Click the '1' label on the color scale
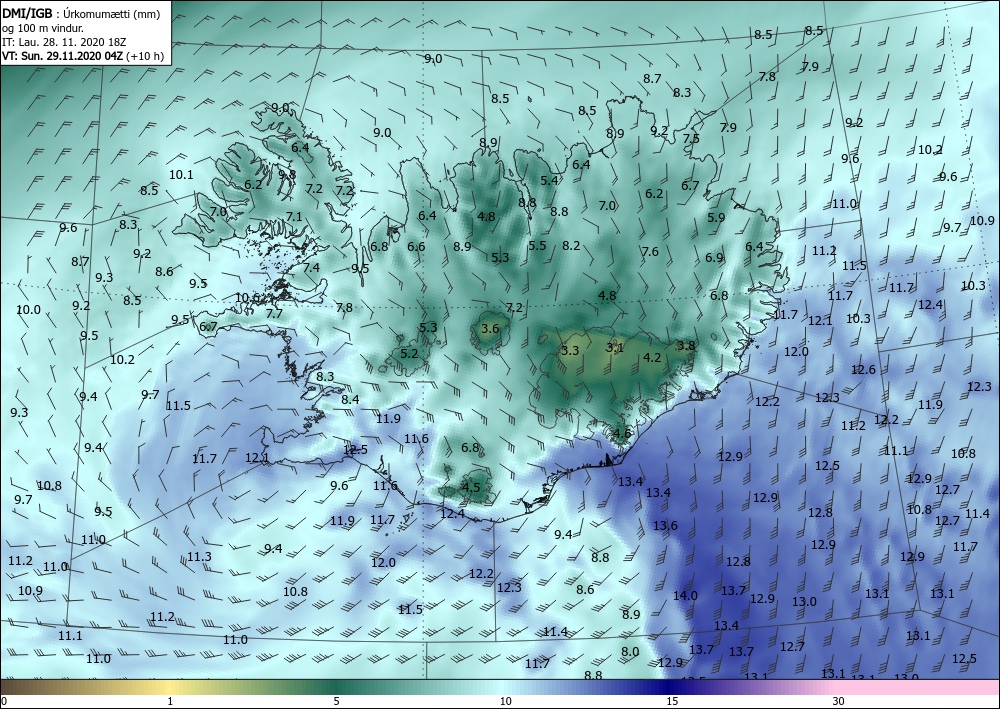 click(170, 701)
